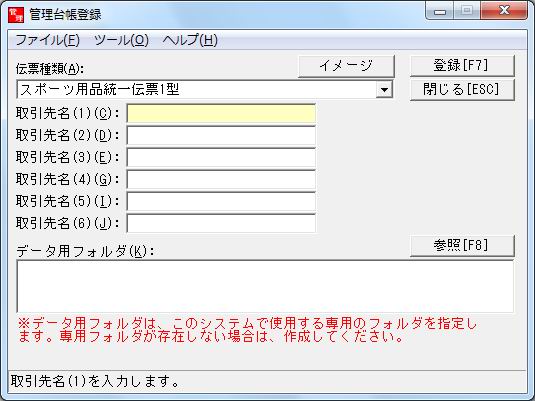Image resolution: width=535 pixels, height=401 pixels.
Task: Click the red 管理 app icon in title bar
Action: (16, 15)
